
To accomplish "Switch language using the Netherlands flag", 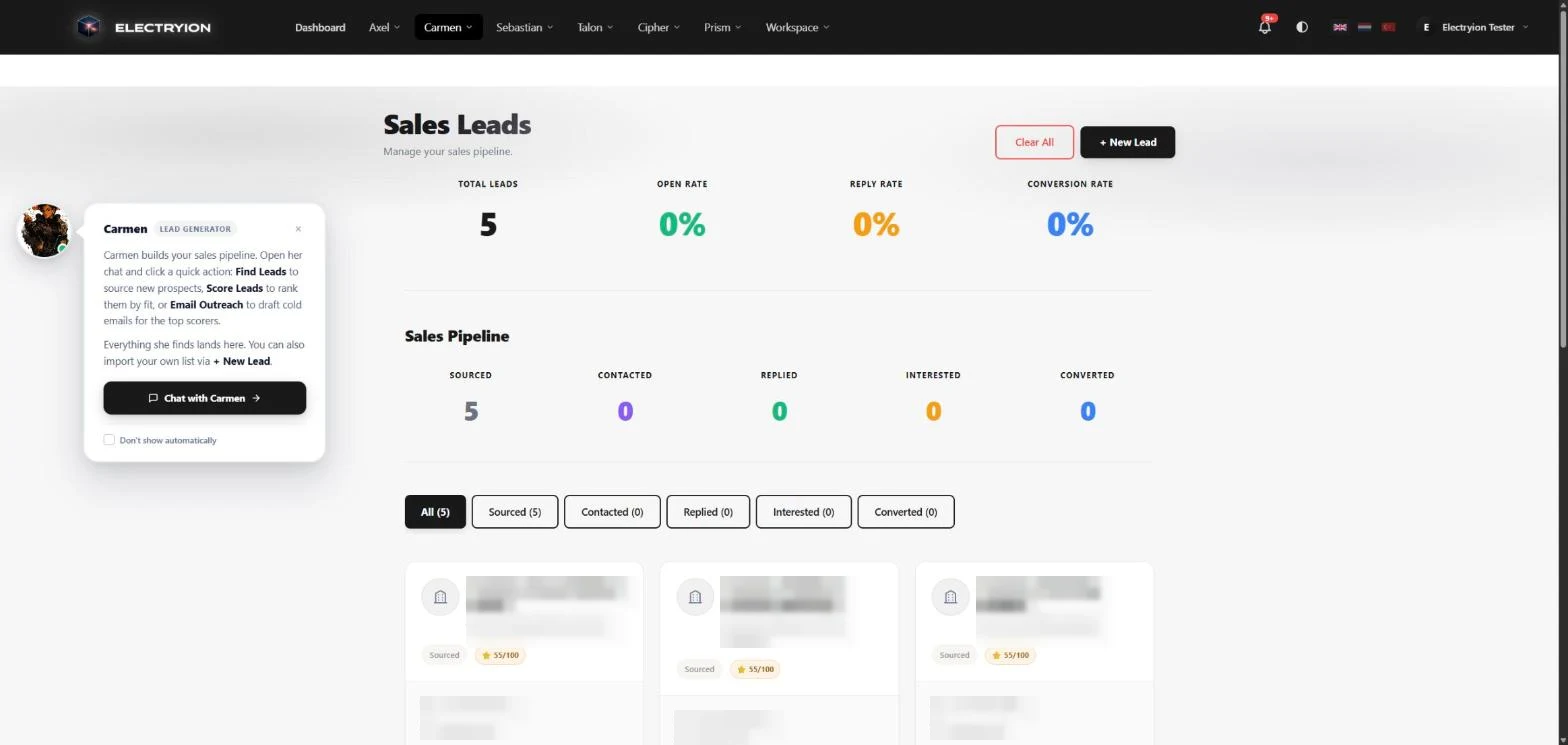I will 1364,27.
